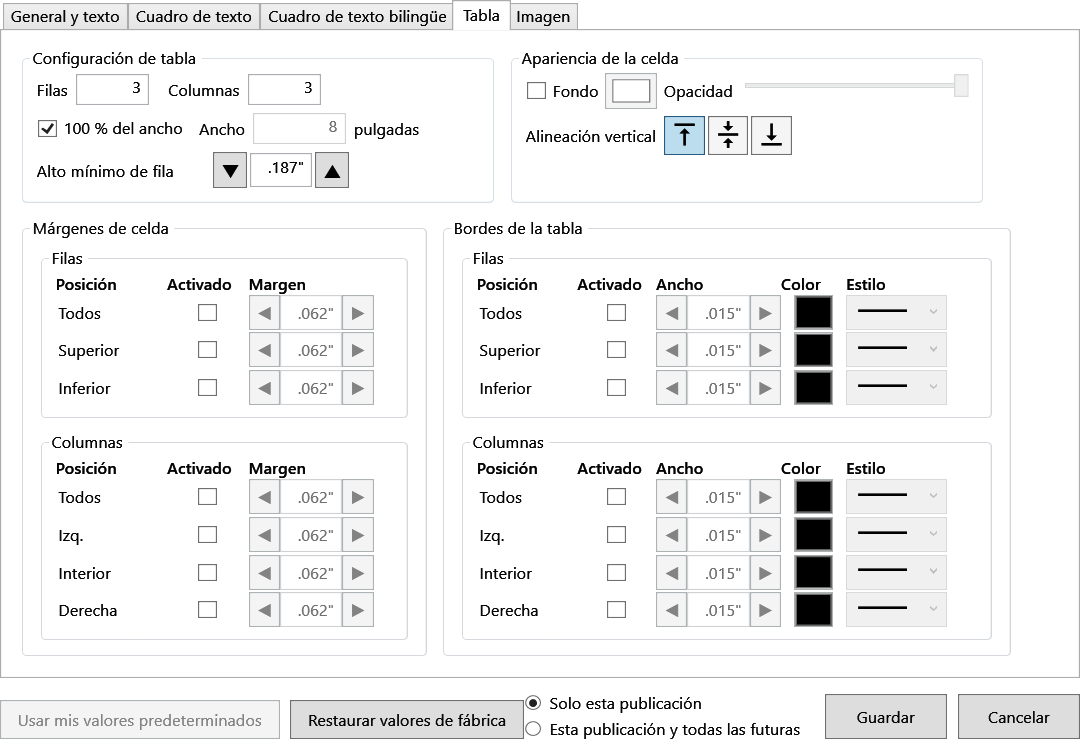The image size is (1080, 740).
Task: Select the Tabla tab
Action: click(481, 15)
